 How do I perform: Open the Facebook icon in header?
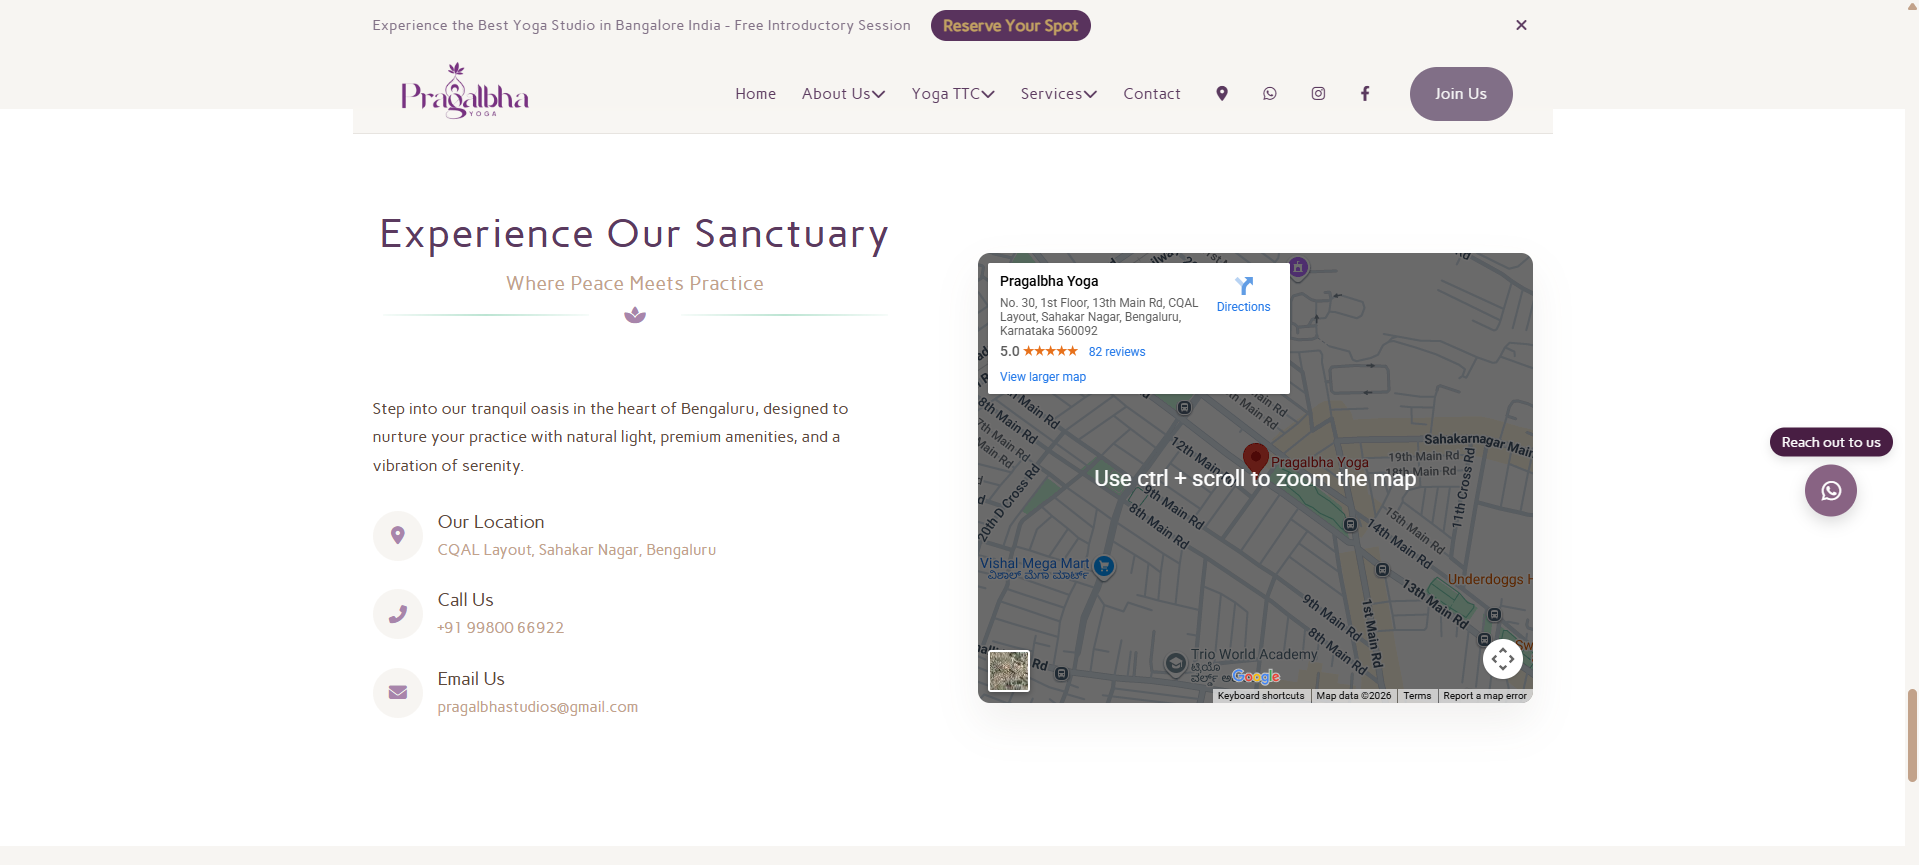coord(1365,93)
